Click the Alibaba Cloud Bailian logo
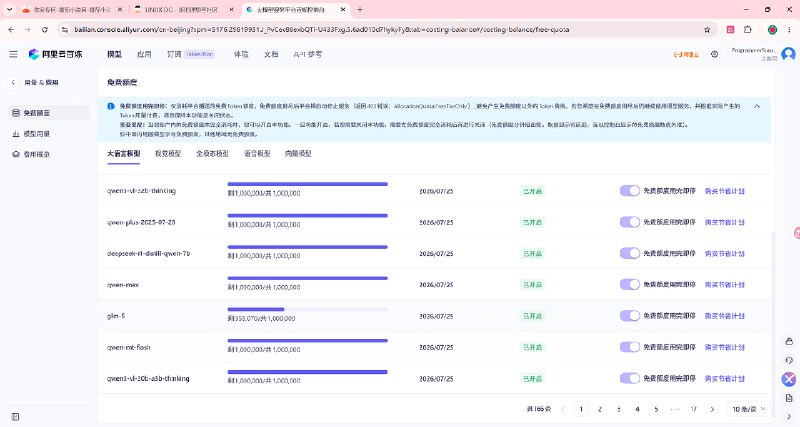The width and height of the screenshot is (800, 427). tap(55, 54)
